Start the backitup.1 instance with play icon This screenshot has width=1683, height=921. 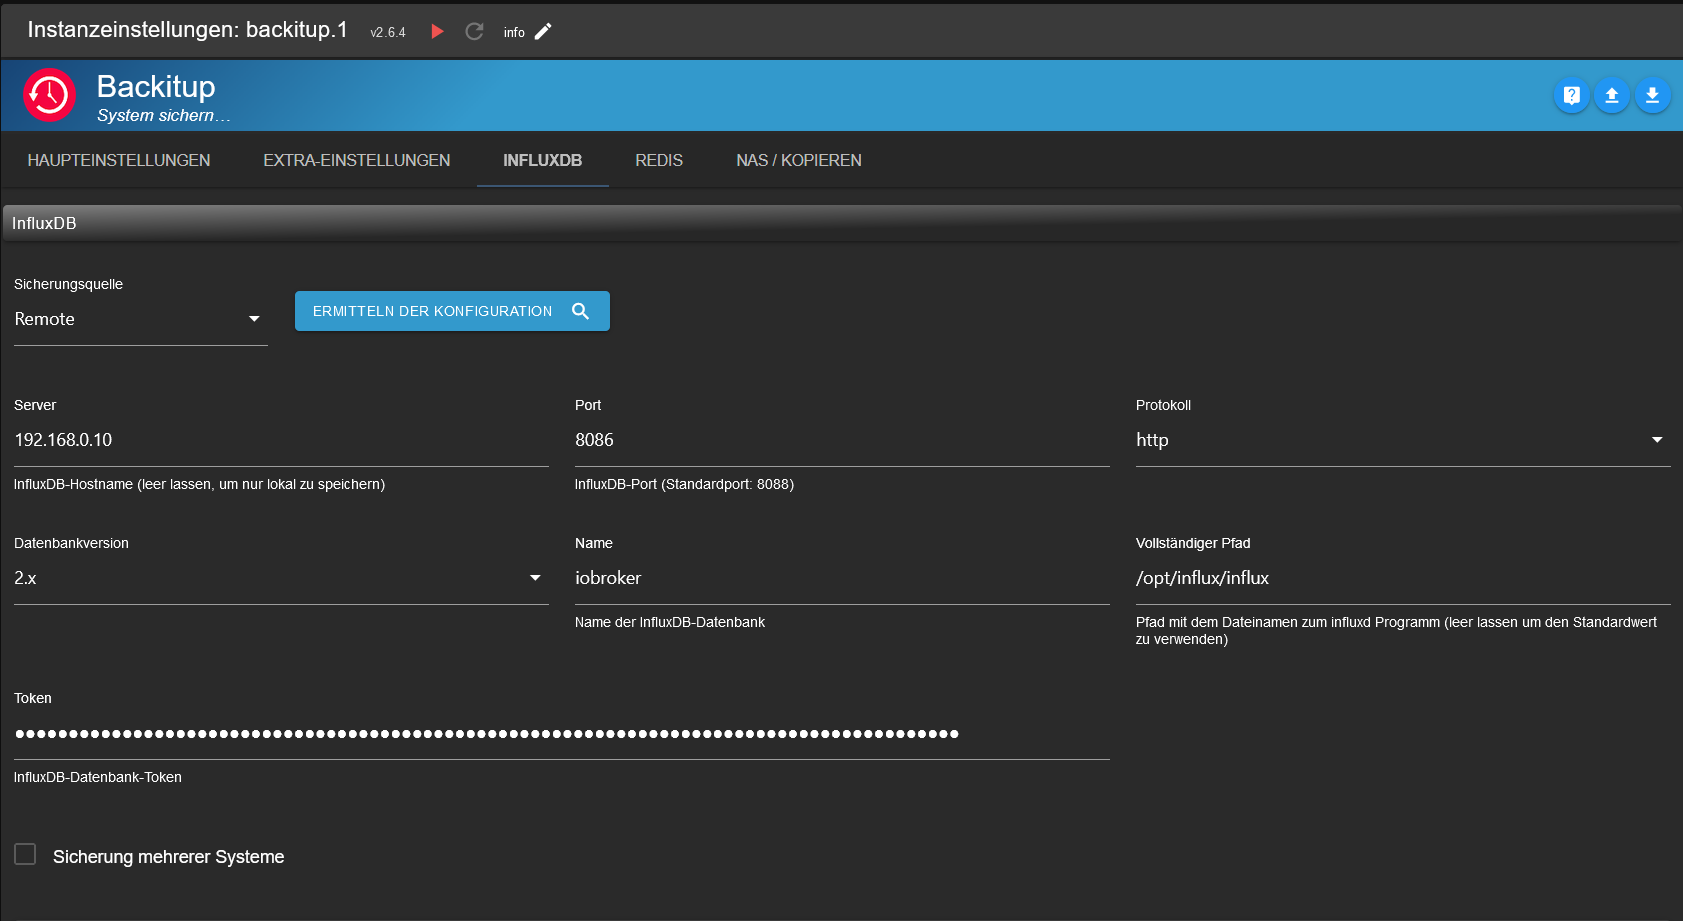point(437,32)
